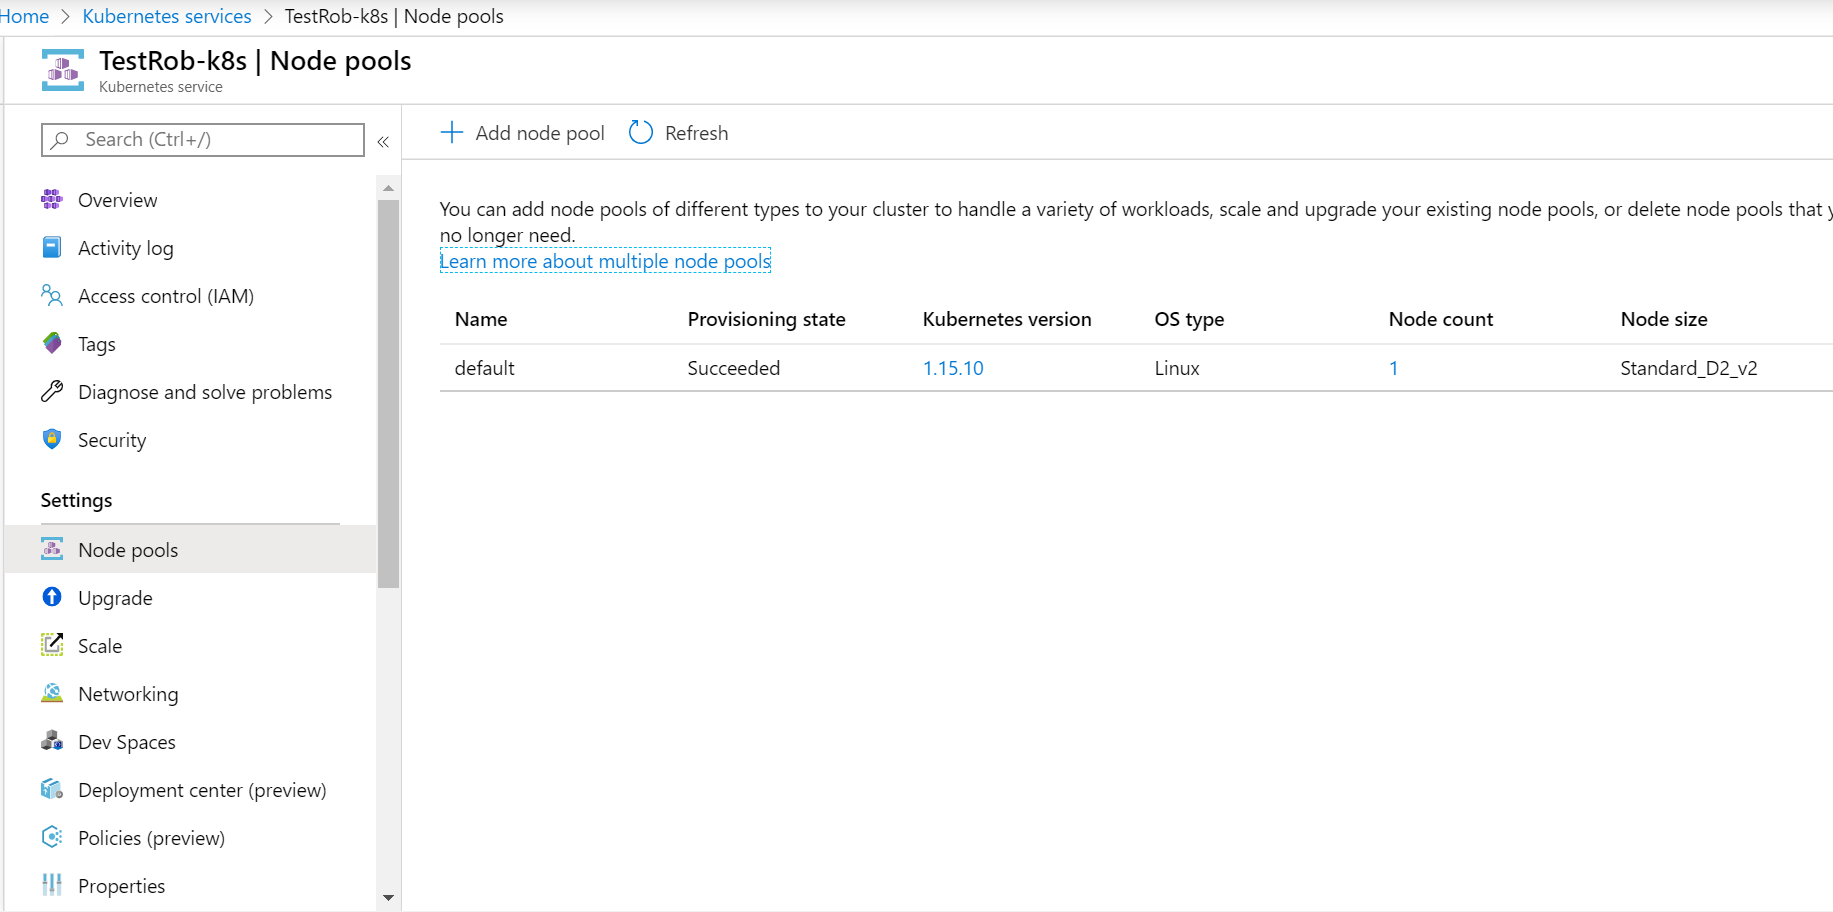Click the Standard_D2_v2 node size cell

tap(1689, 368)
